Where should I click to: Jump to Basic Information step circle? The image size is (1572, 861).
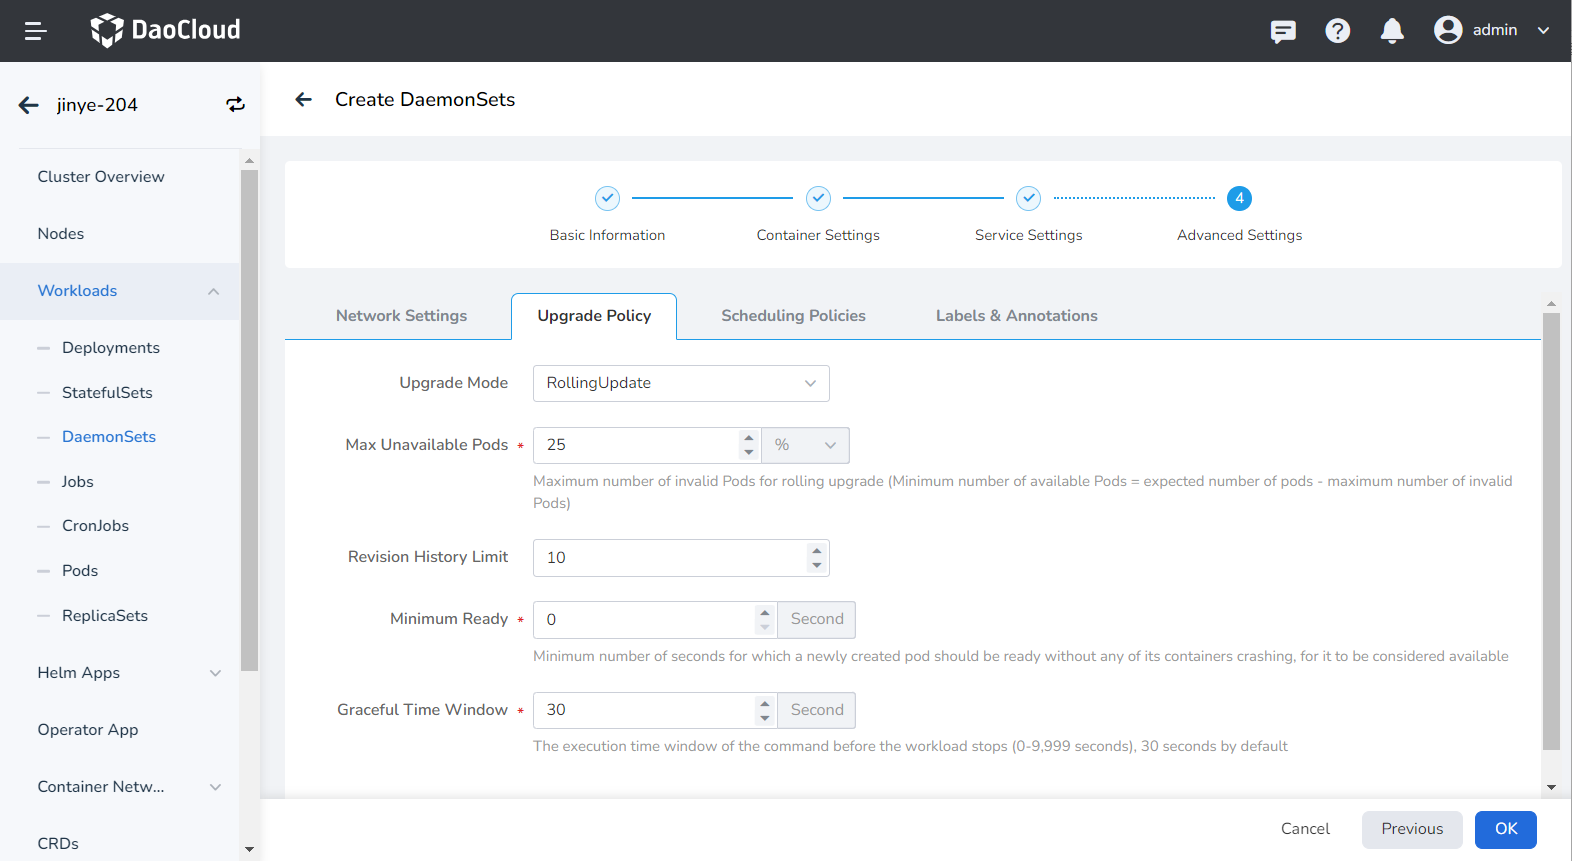(607, 198)
